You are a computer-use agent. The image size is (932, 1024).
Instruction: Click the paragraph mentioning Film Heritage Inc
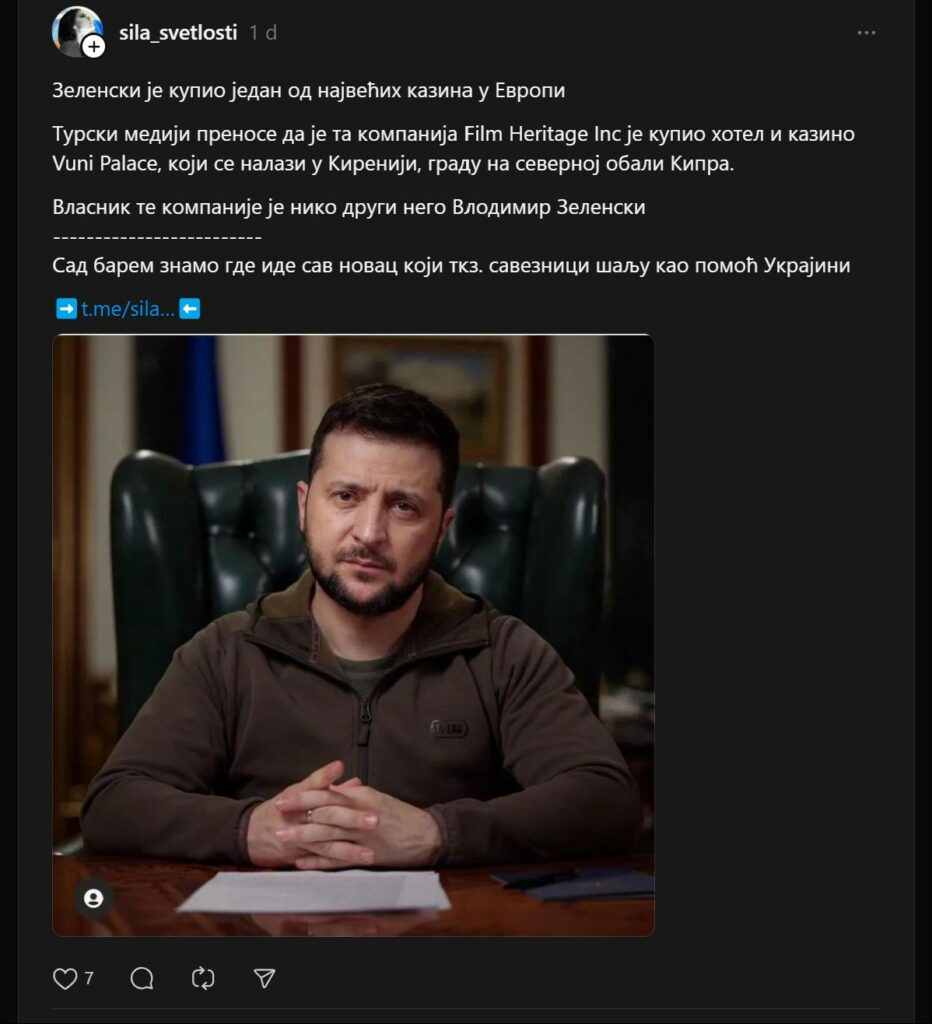pyautogui.click(x=453, y=148)
